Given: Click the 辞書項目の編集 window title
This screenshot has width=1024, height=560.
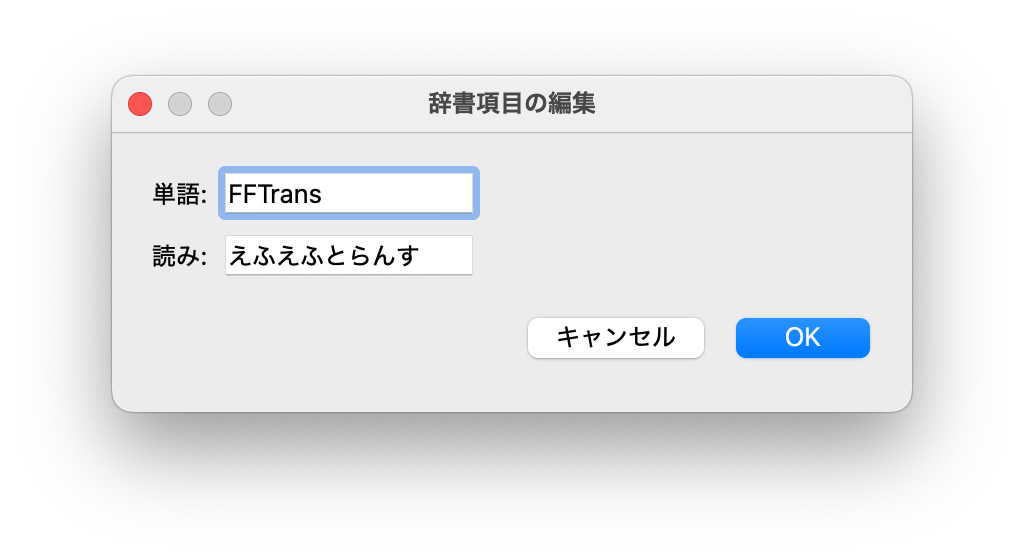Looking at the screenshot, I should (x=512, y=104).
